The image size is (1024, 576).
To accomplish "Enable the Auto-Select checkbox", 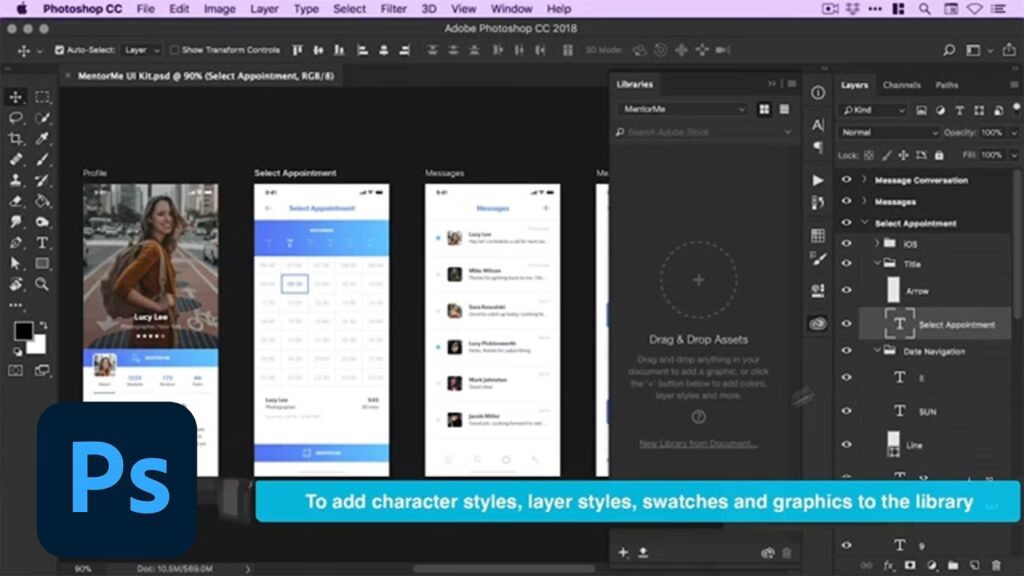I will (59, 50).
